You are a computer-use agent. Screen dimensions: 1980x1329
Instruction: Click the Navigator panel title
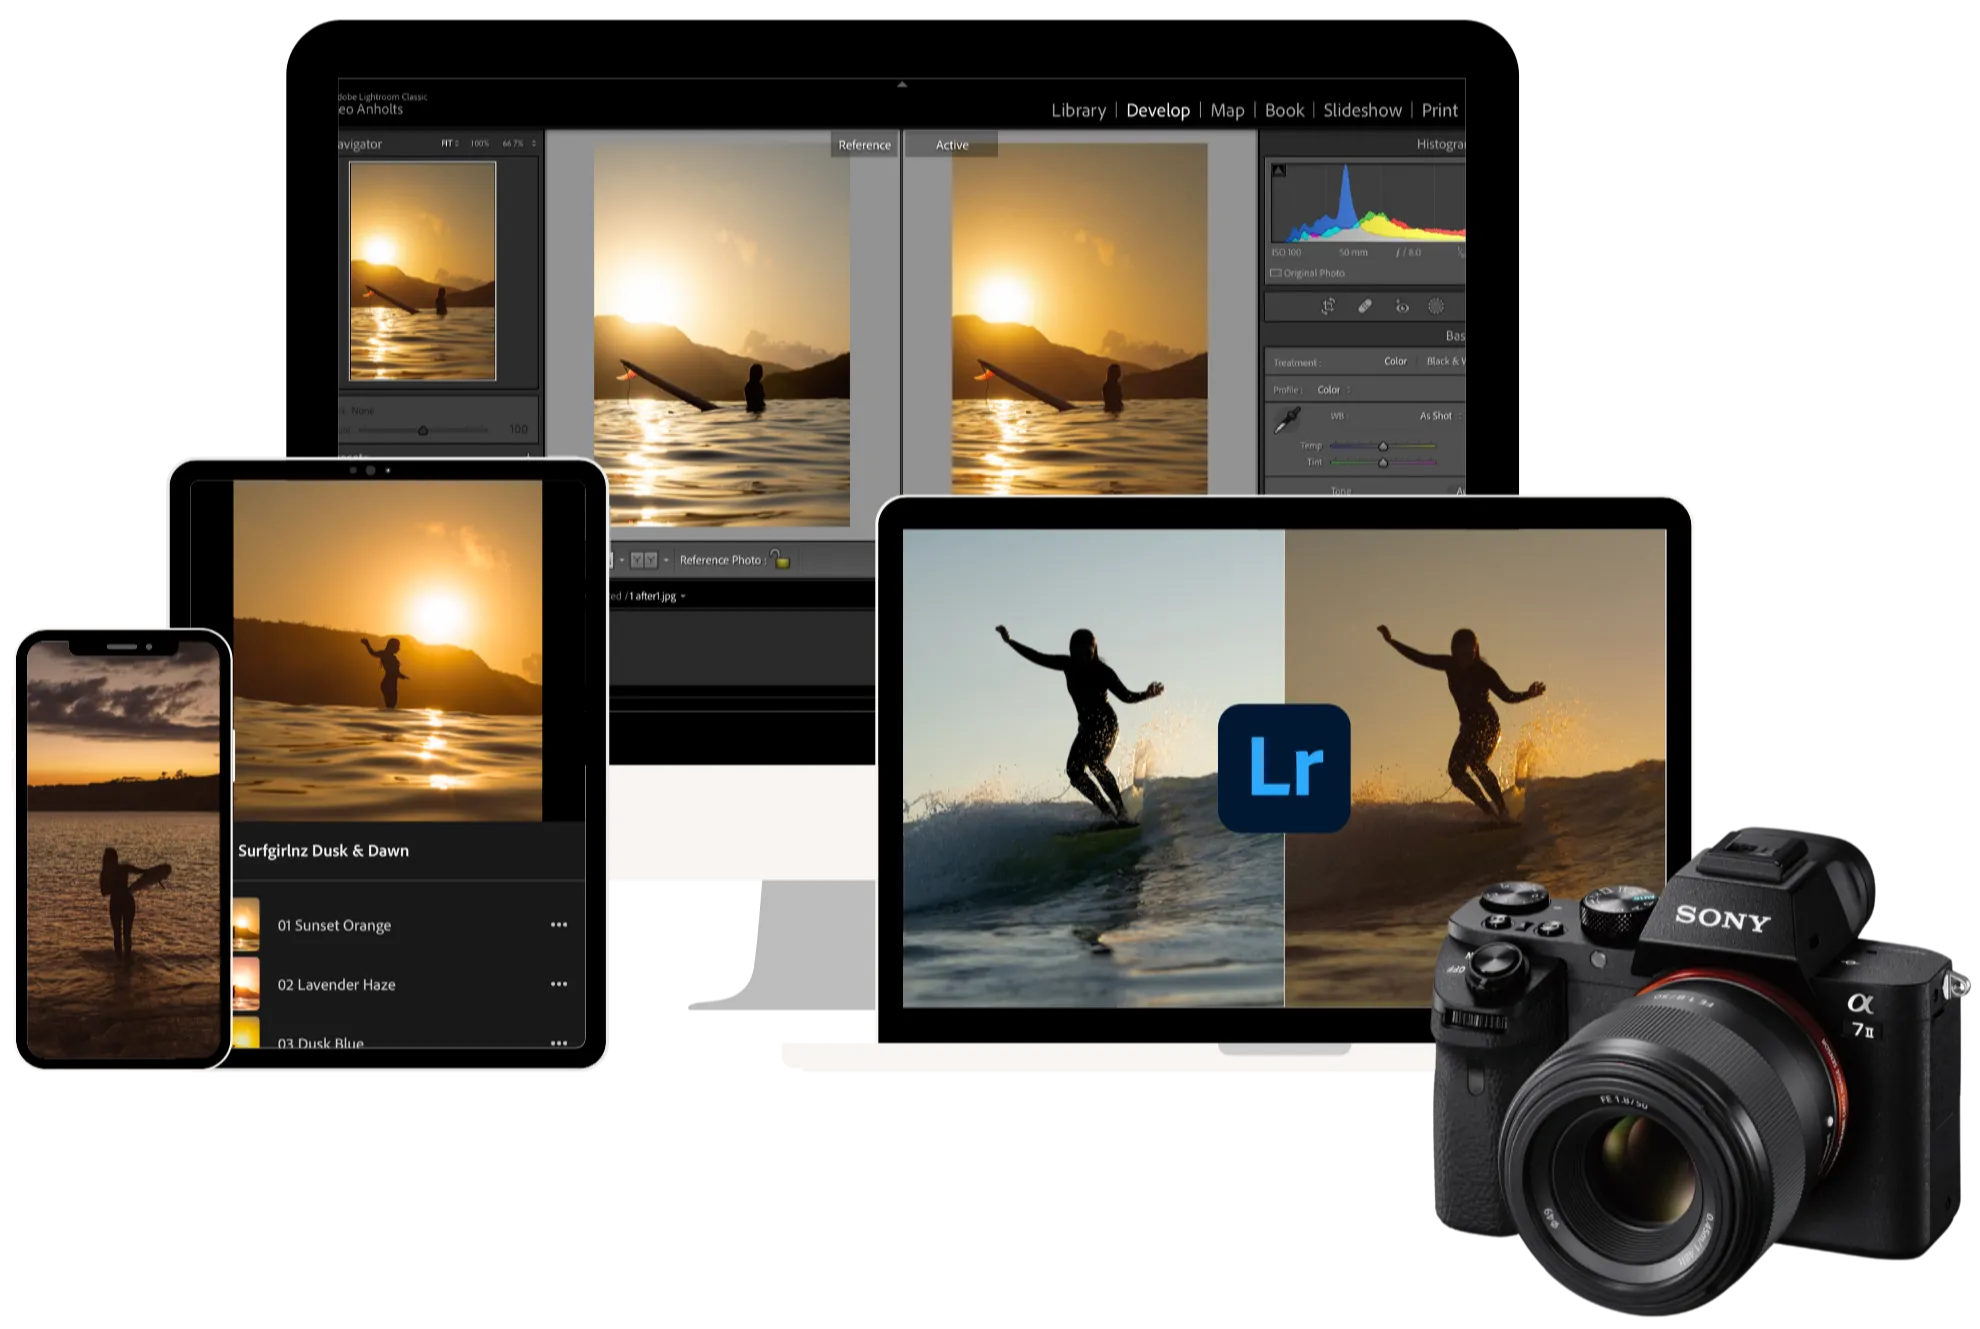point(360,144)
